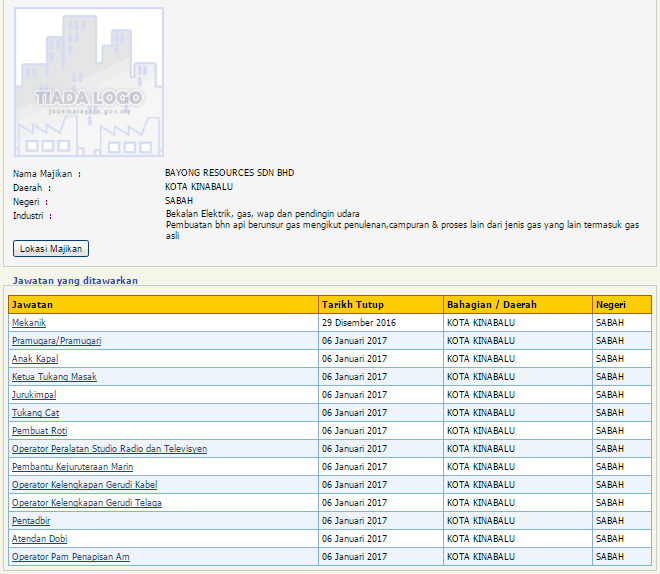Click SABAH in the Atendan Dobi row
Screen dimensions: 660x574
pos(610,539)
